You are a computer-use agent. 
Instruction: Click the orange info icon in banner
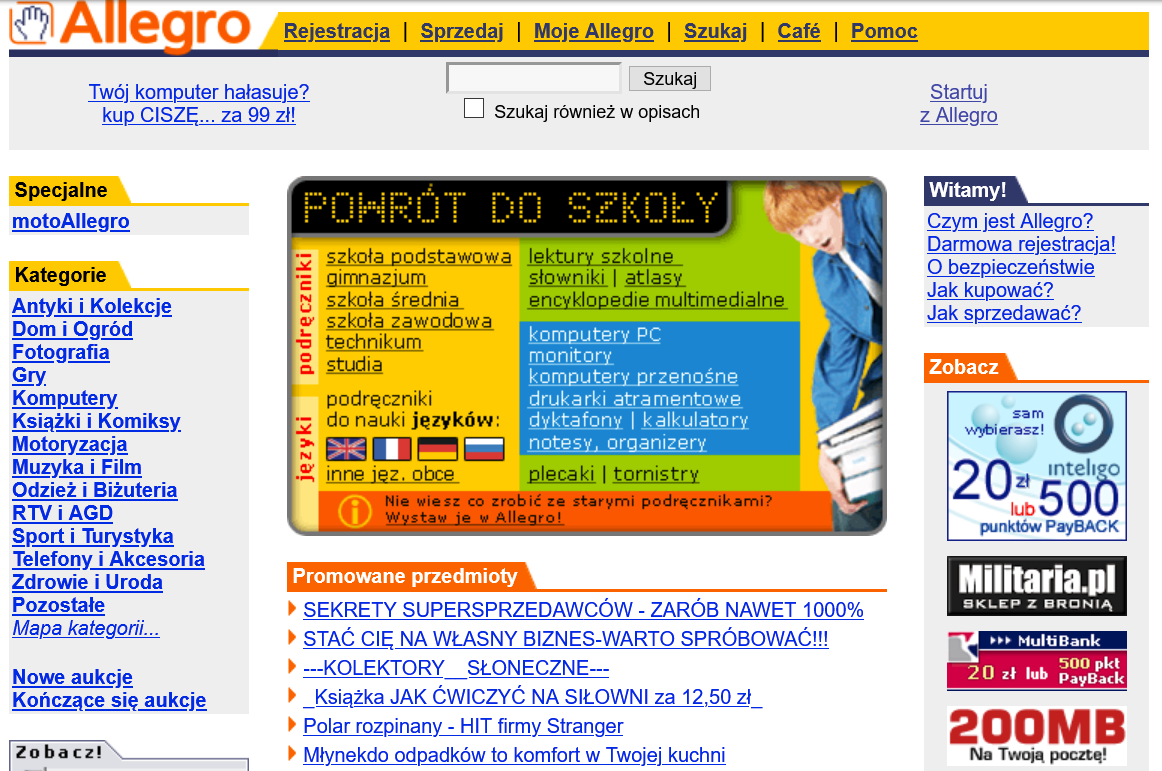click(354, 511)
